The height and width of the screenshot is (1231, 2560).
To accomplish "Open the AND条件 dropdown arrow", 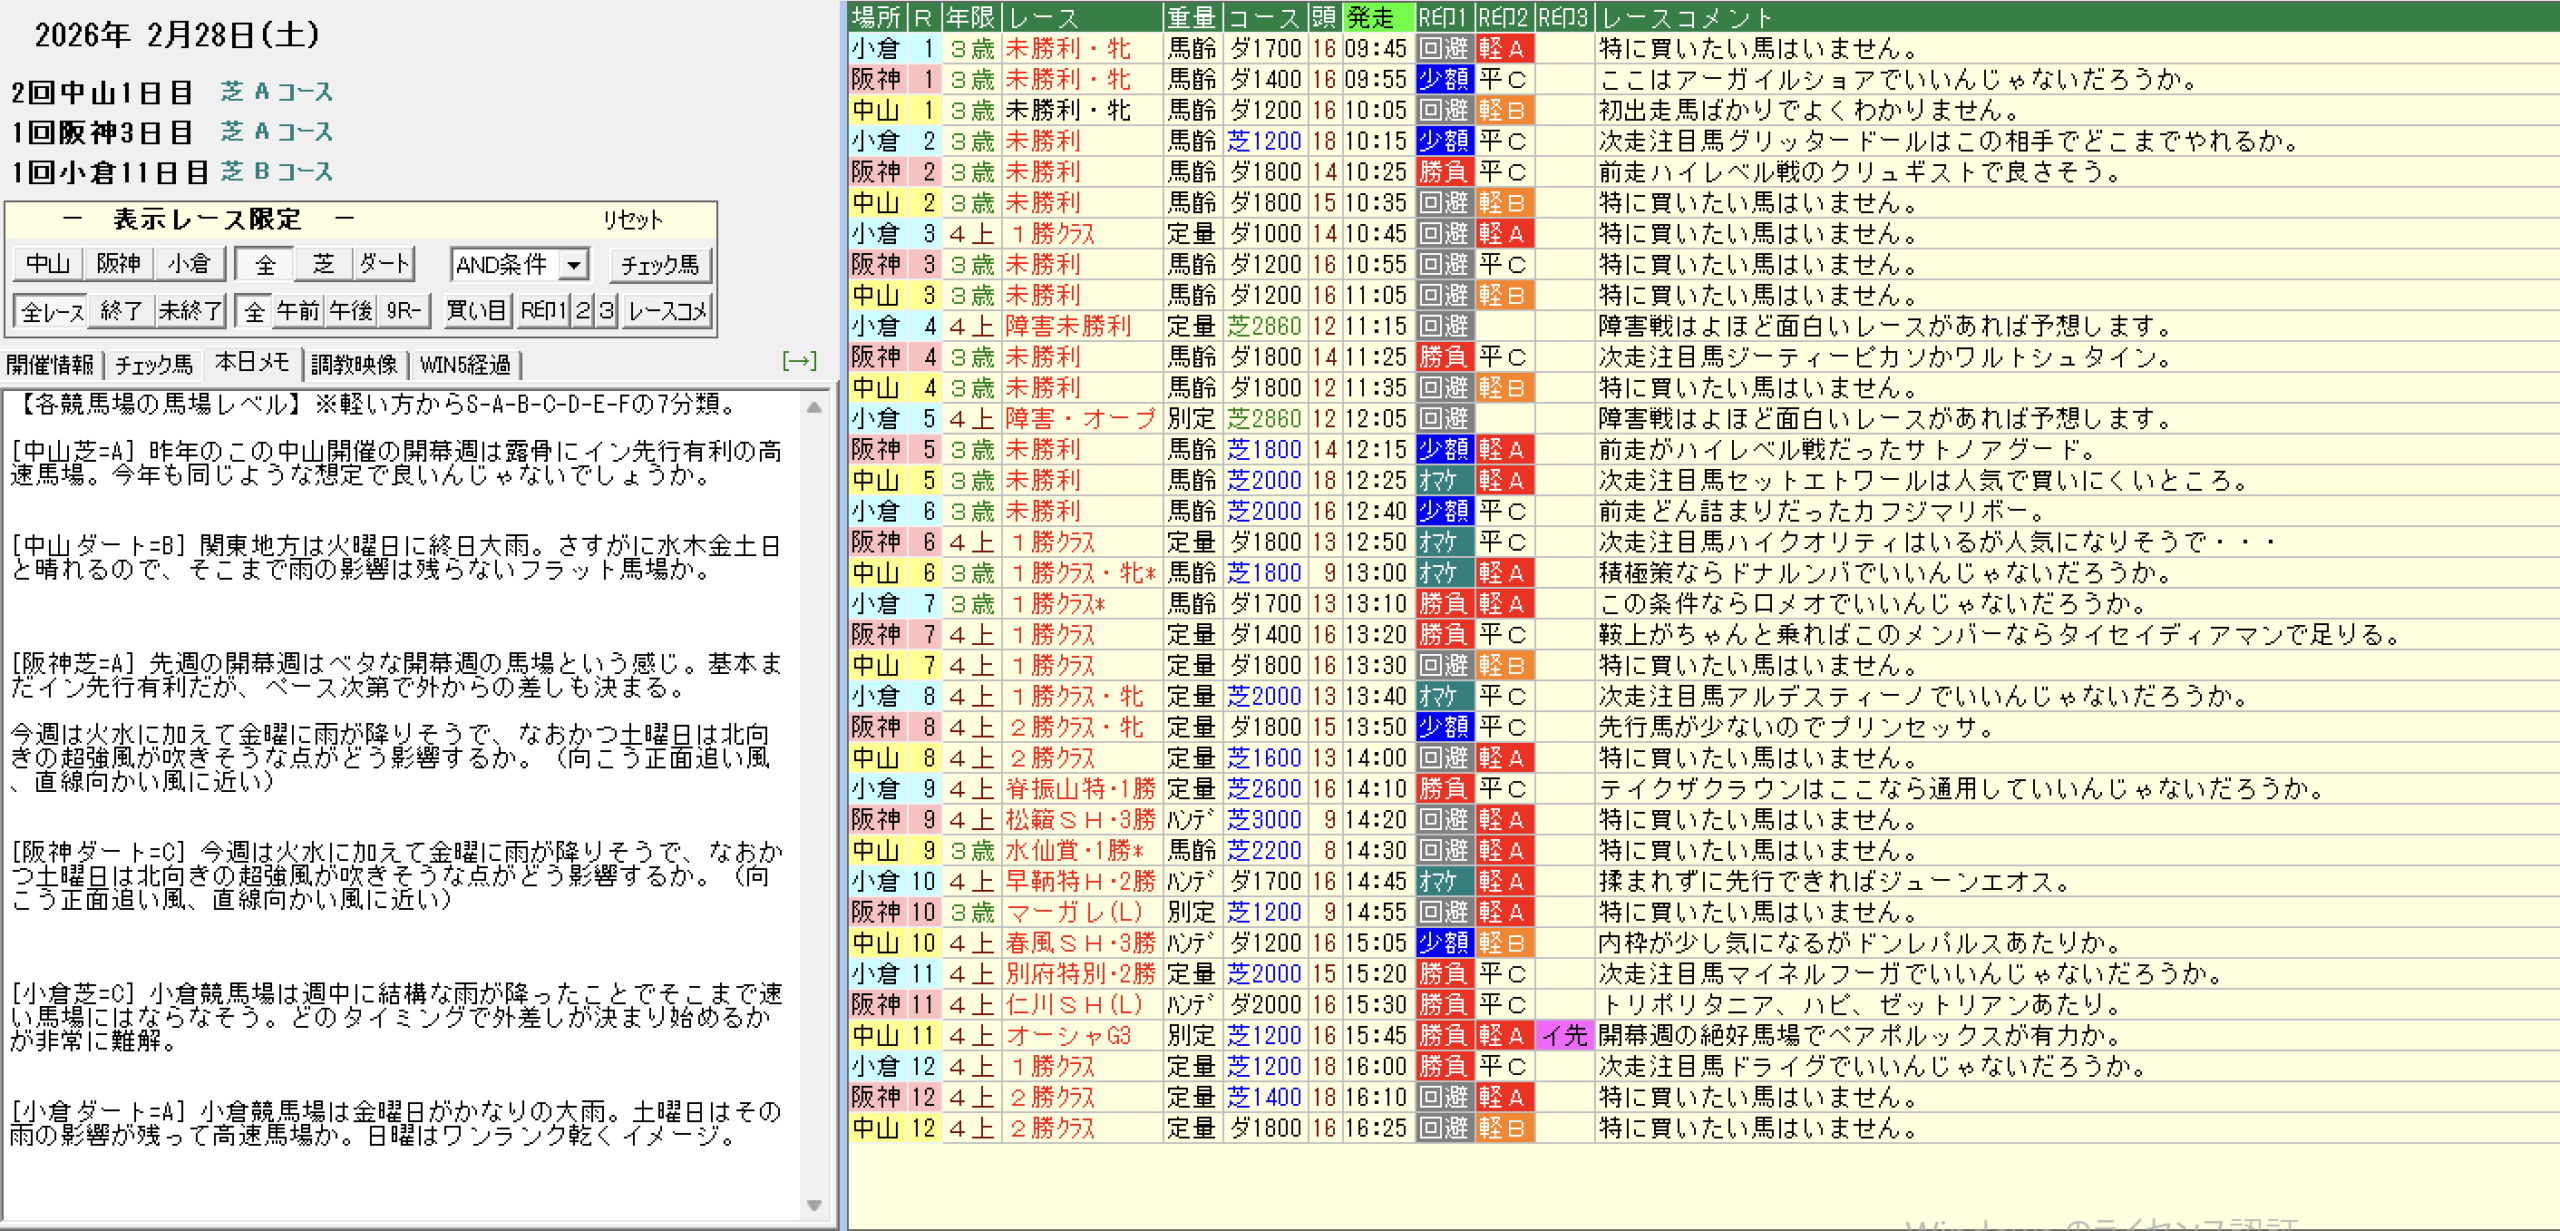I will click(x=574, y=265).
